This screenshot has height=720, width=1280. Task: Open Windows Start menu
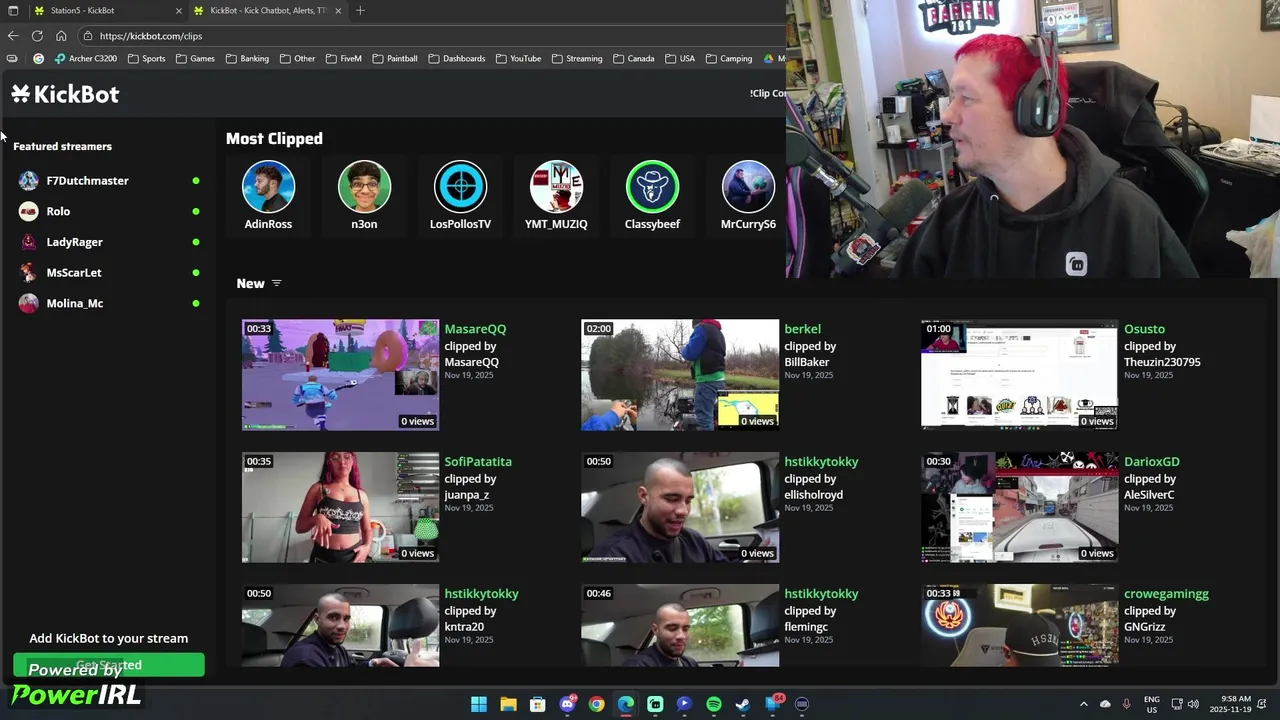(479, 704)
